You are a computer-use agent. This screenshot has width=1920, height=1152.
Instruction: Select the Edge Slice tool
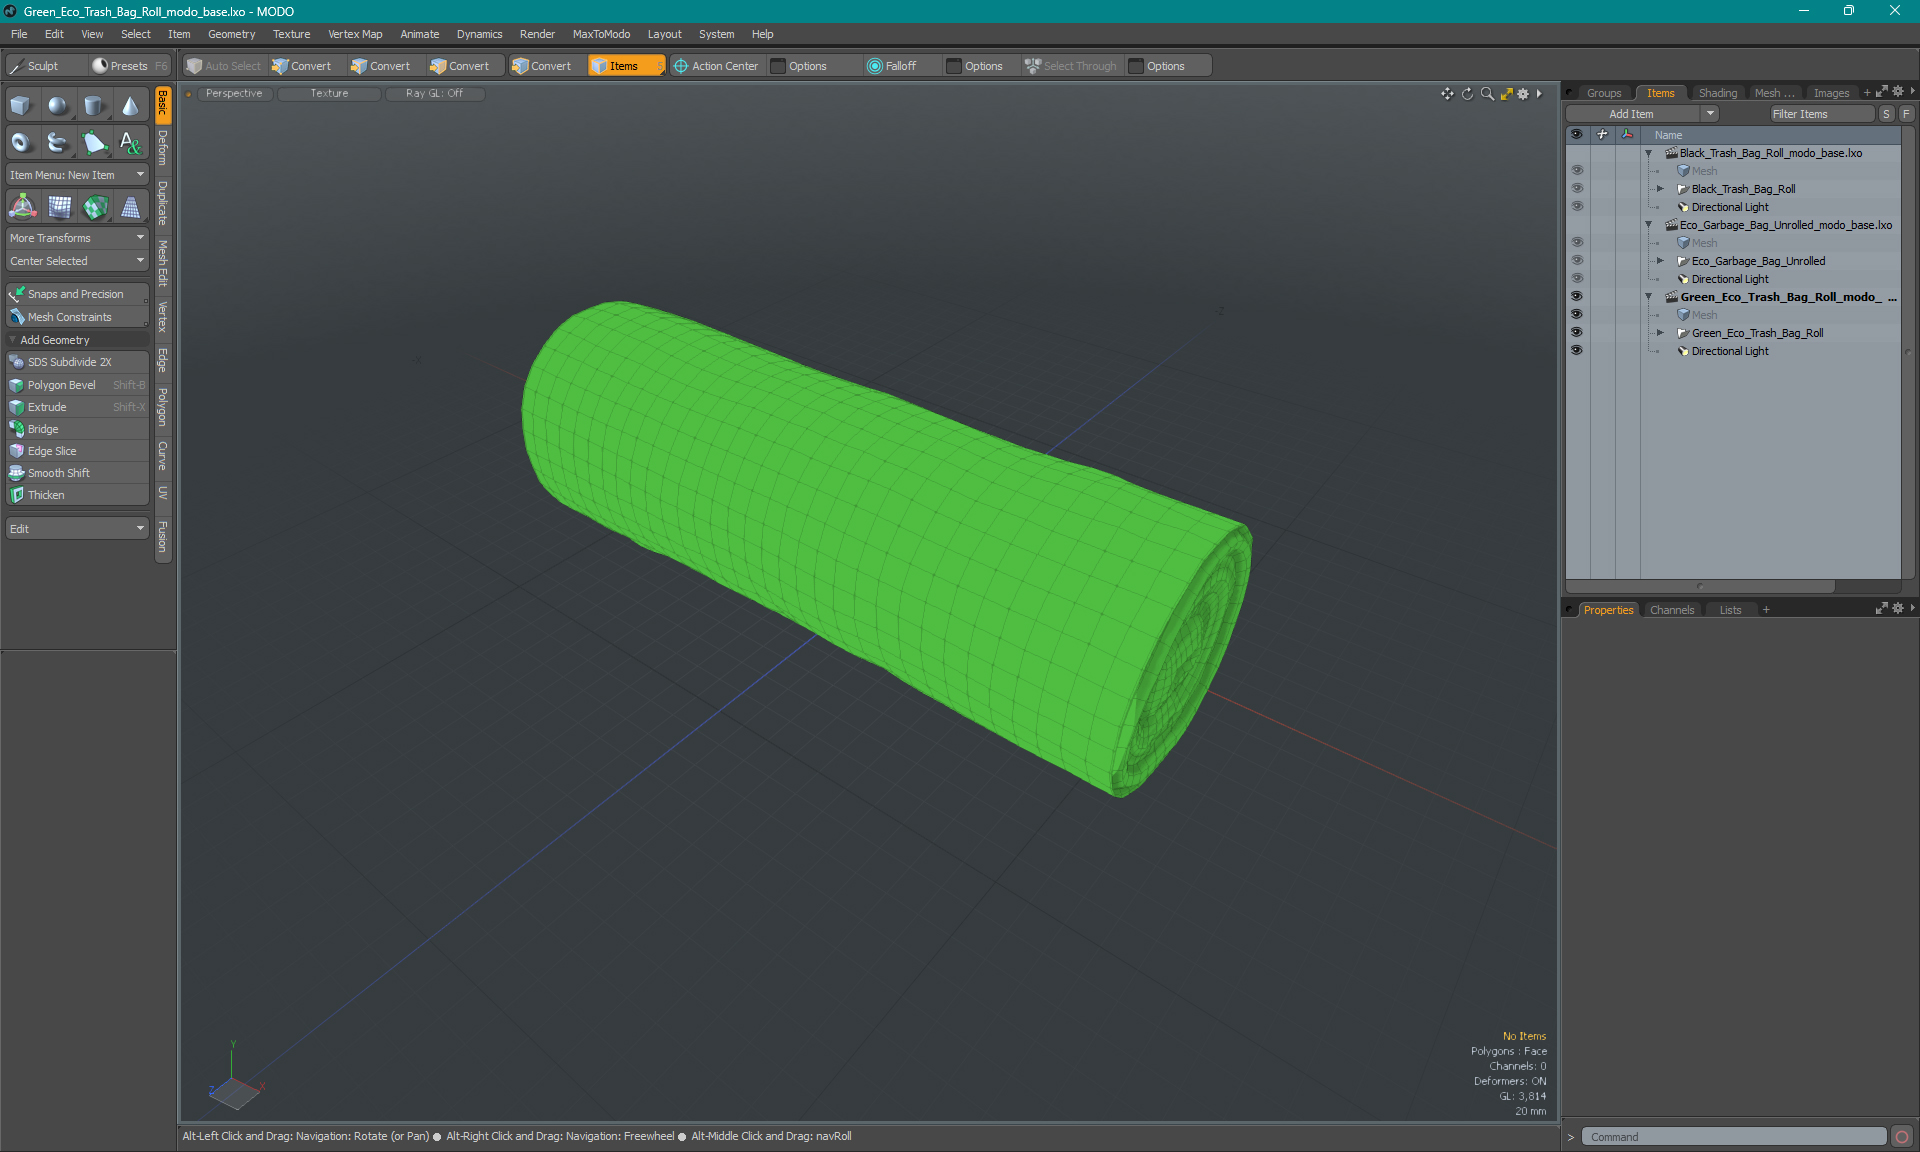[x=52, y=450]
